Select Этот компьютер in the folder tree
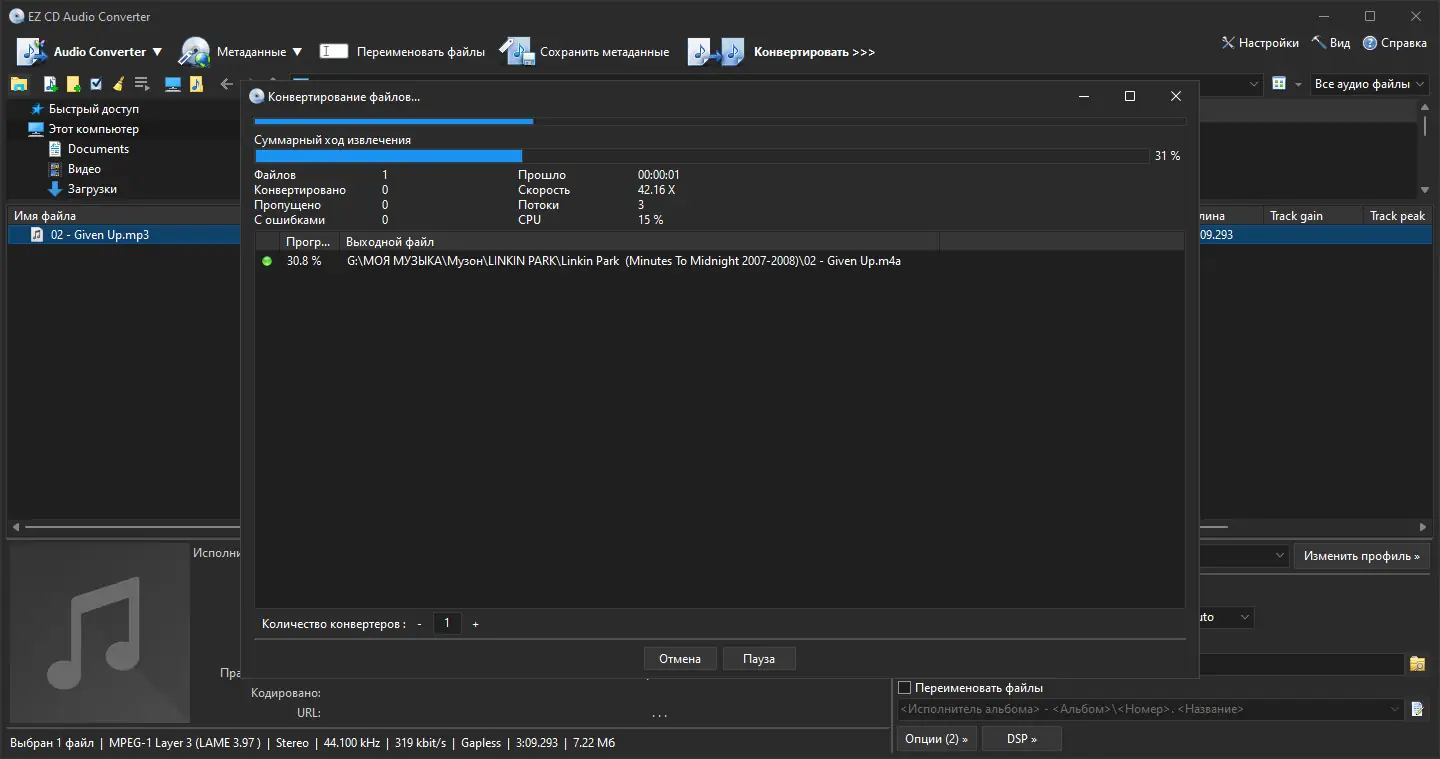Screen dimensions: 1440x759 click(x=94, y=129)
